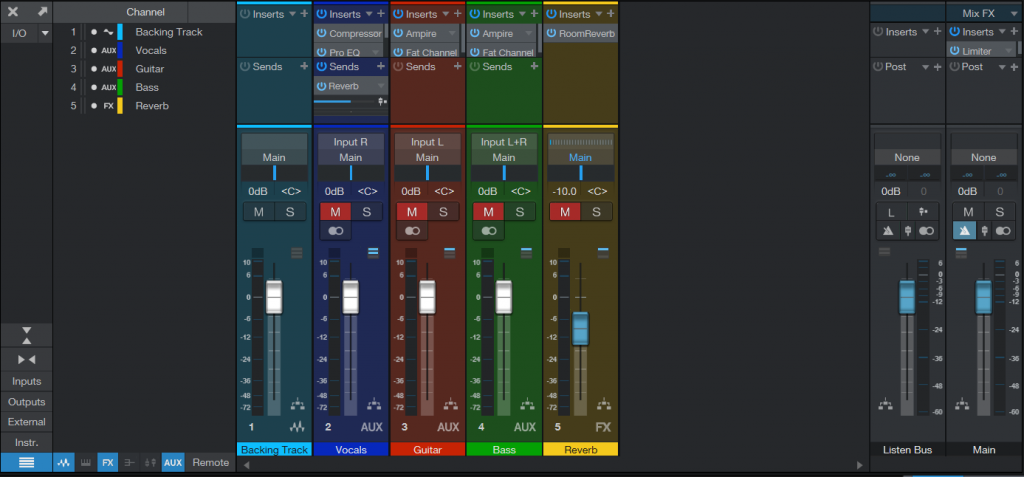1024x477 pixels.
Task: Toggle the AUX channel filter button
Action: [172, 463]
